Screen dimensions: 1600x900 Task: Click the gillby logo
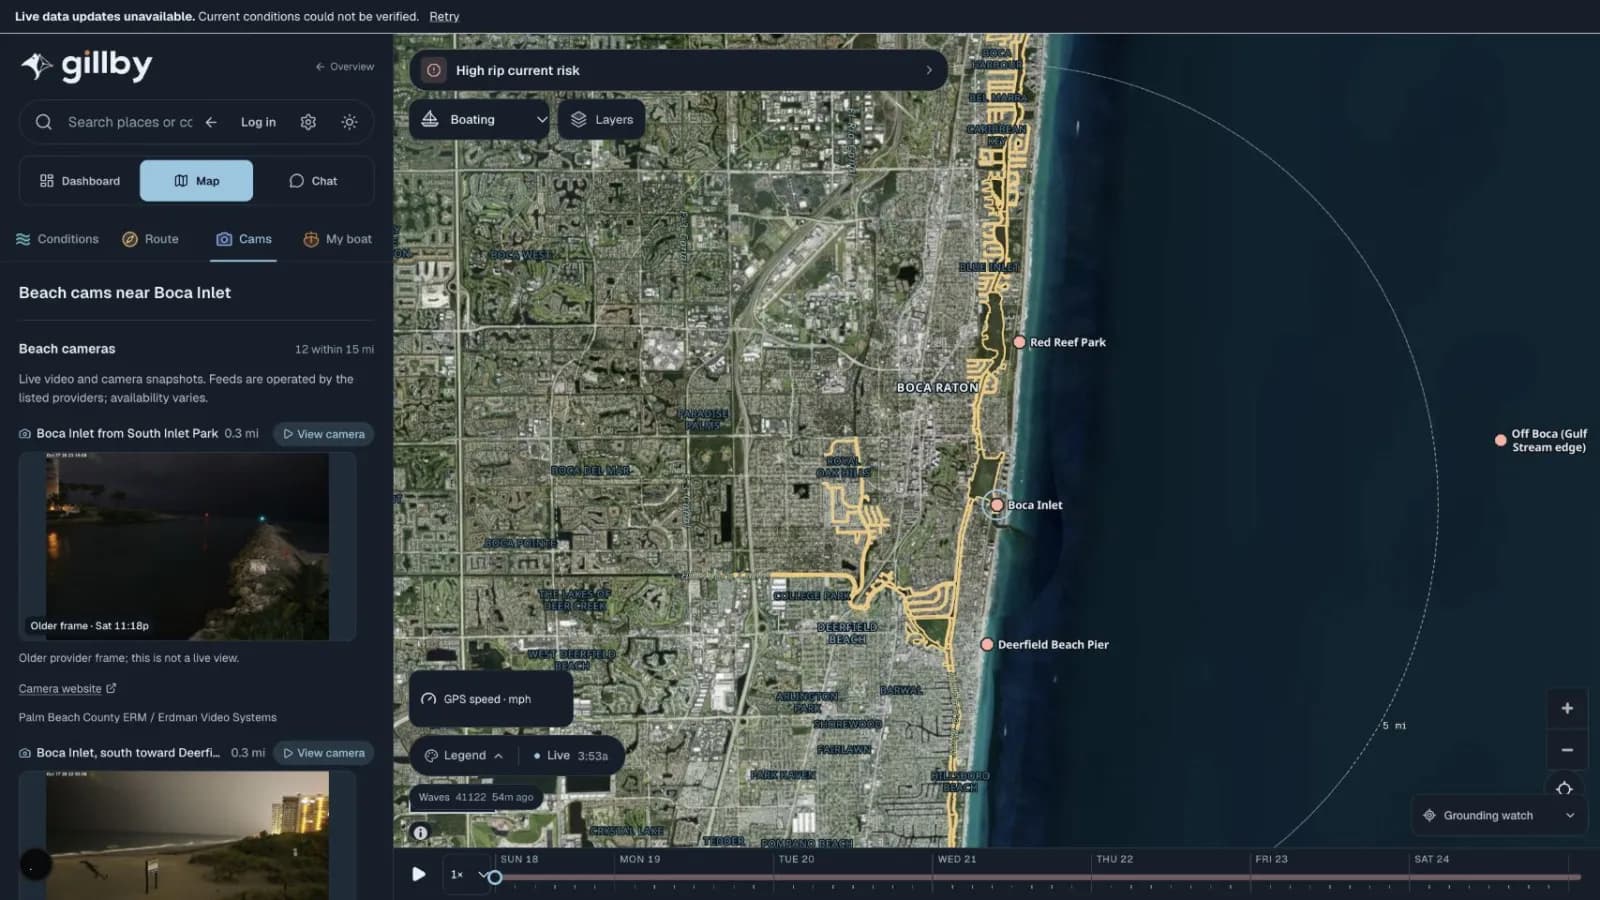(87, 66)
